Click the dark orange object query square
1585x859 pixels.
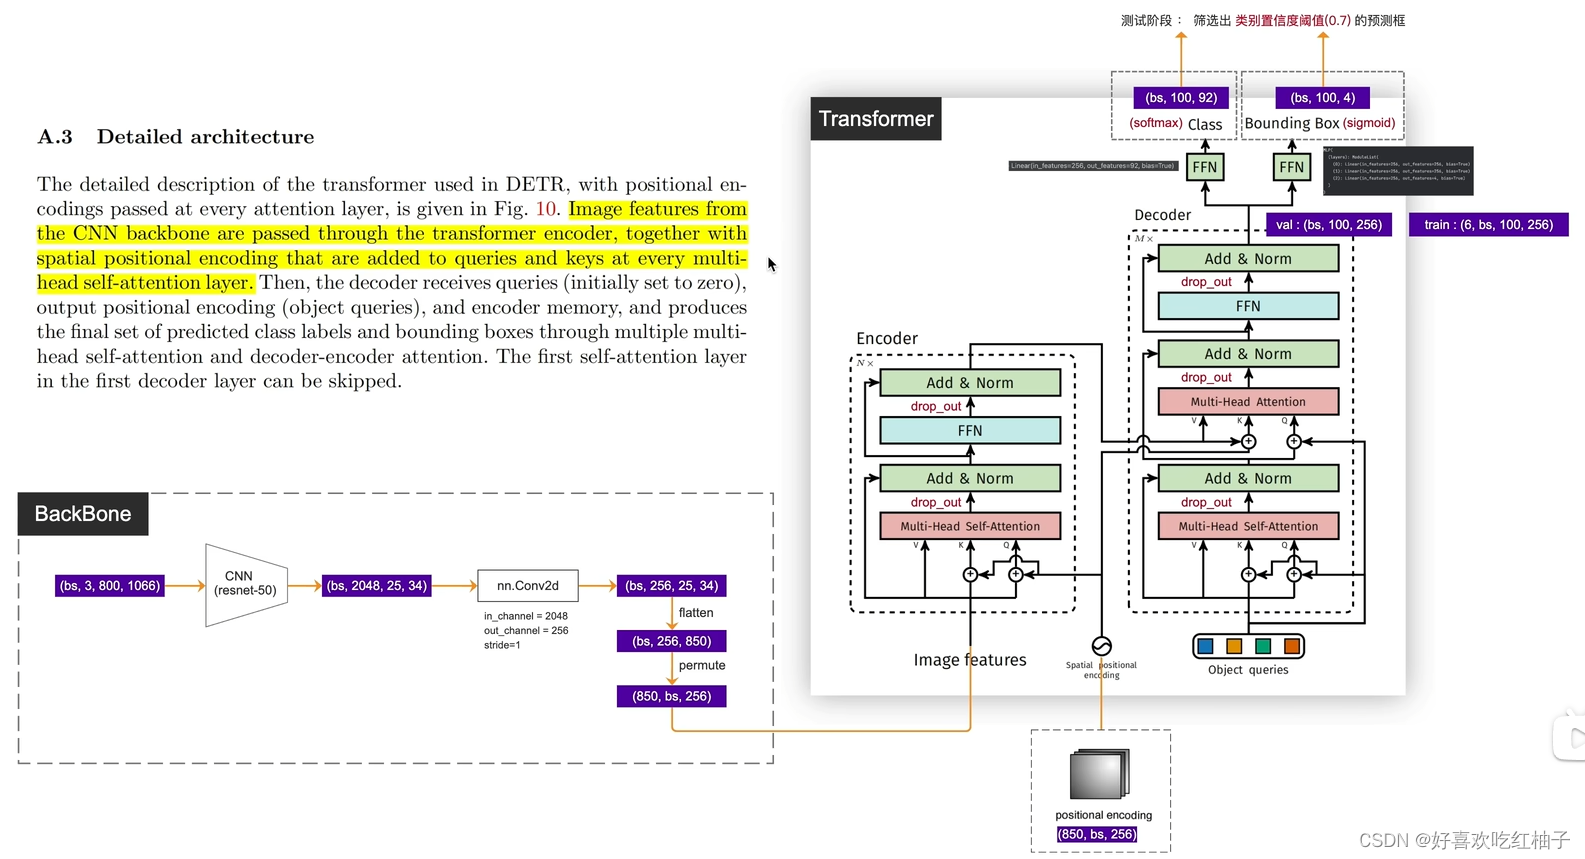[x=1292, y=646]
